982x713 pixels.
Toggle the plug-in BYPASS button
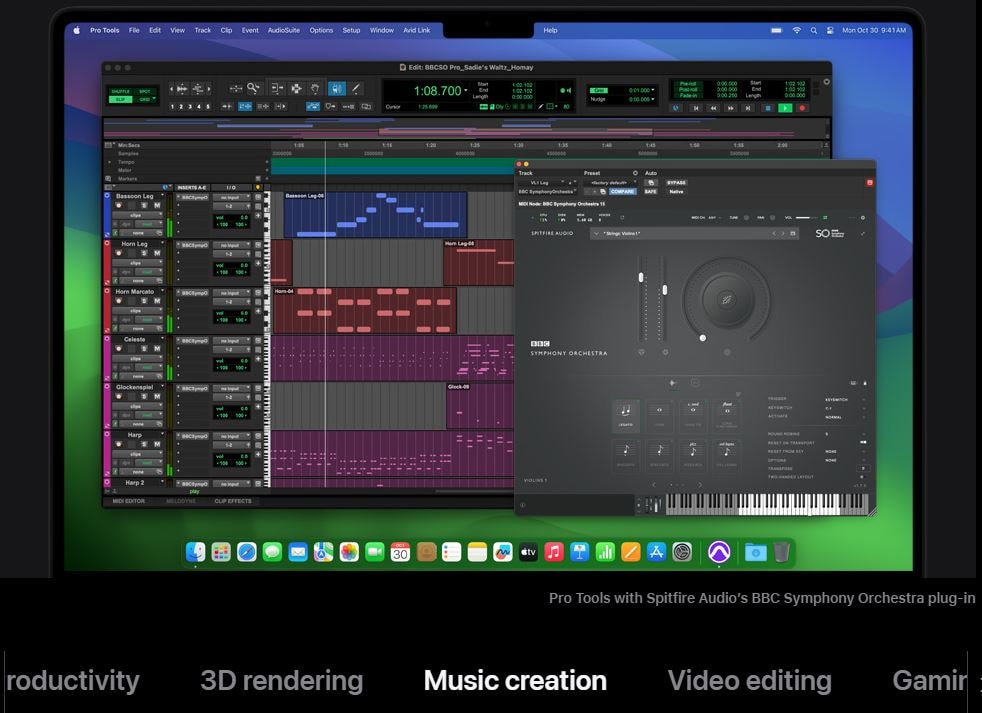point(677,183)
